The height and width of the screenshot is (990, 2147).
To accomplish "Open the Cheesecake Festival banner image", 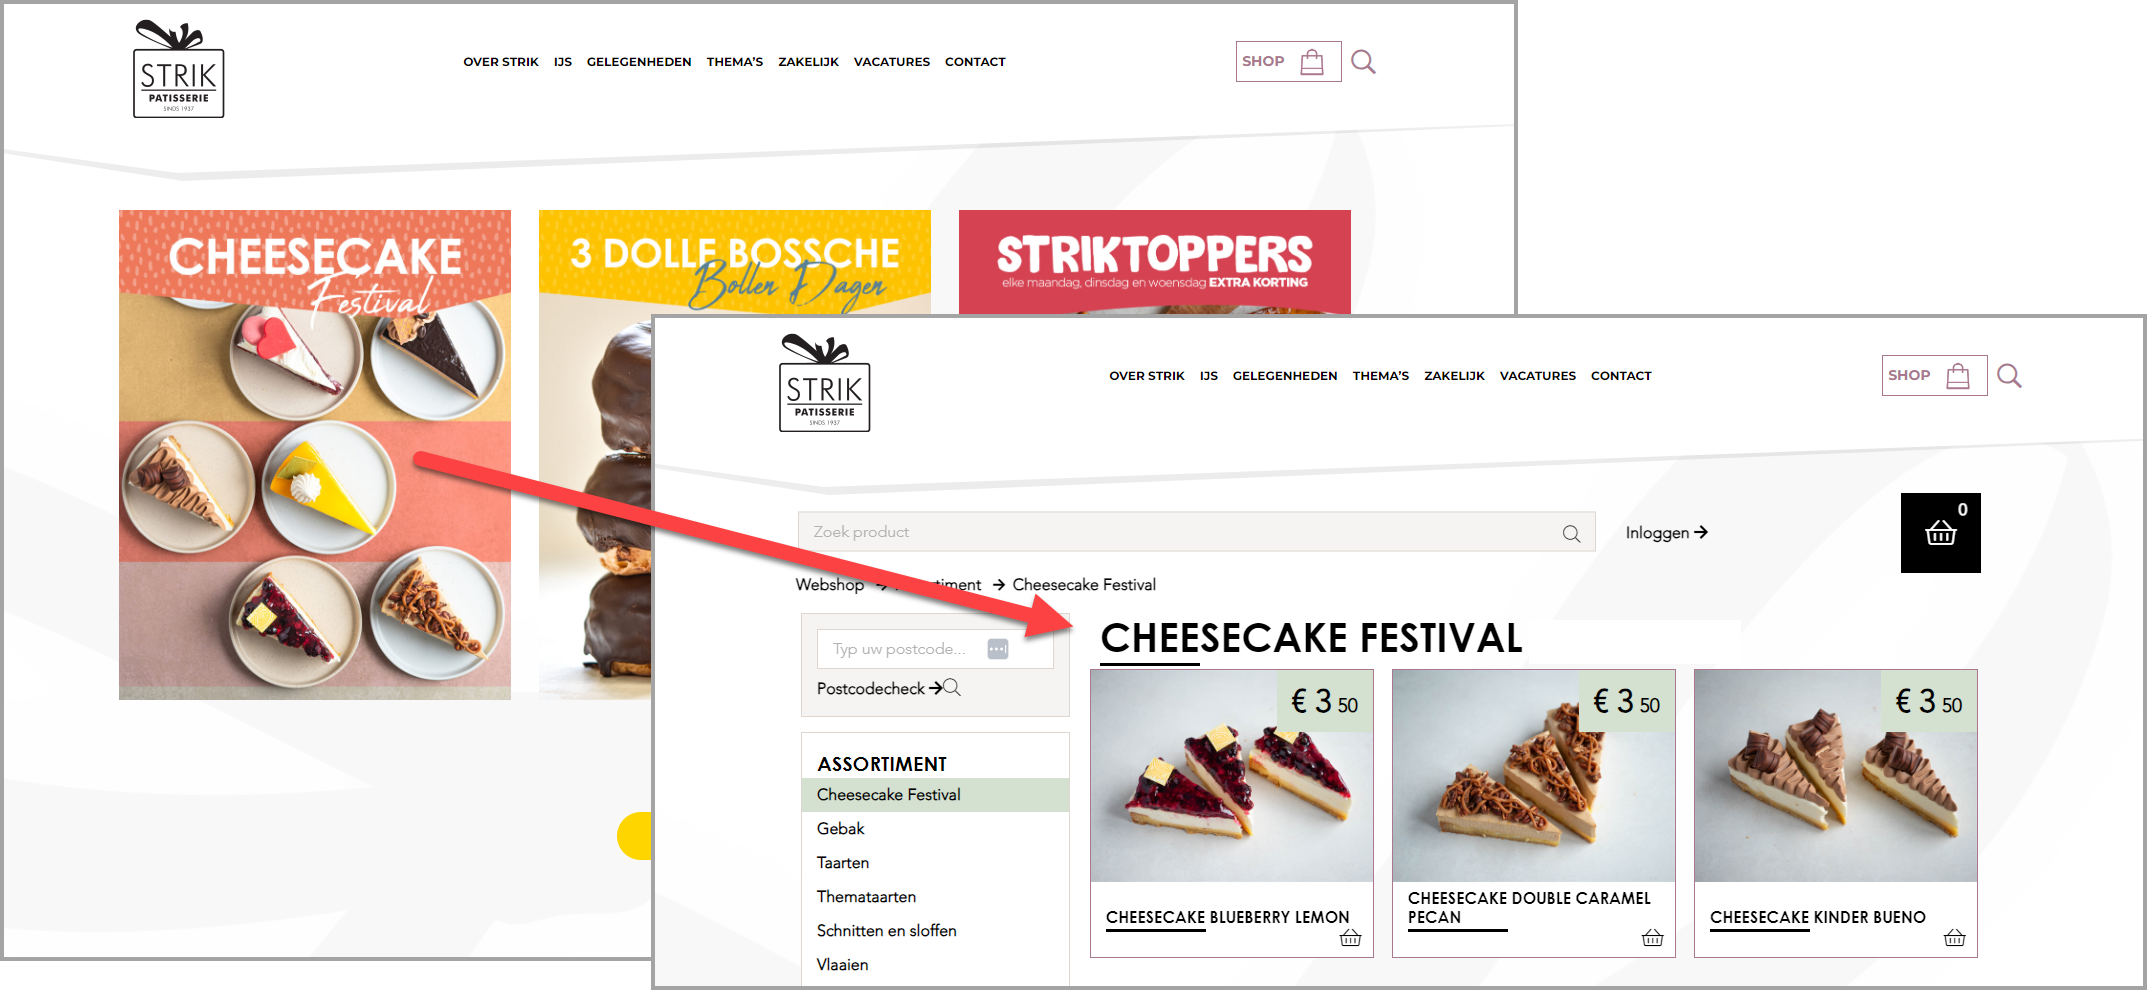I will pyautogui.click(x=315, y=455).
